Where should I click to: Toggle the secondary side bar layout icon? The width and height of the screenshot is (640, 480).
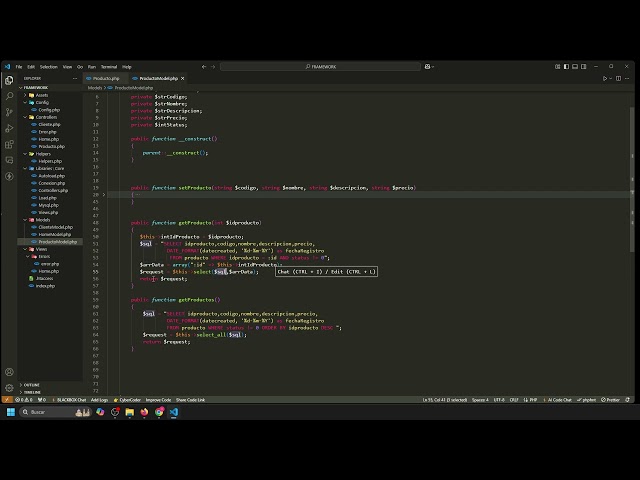[584, 67]
